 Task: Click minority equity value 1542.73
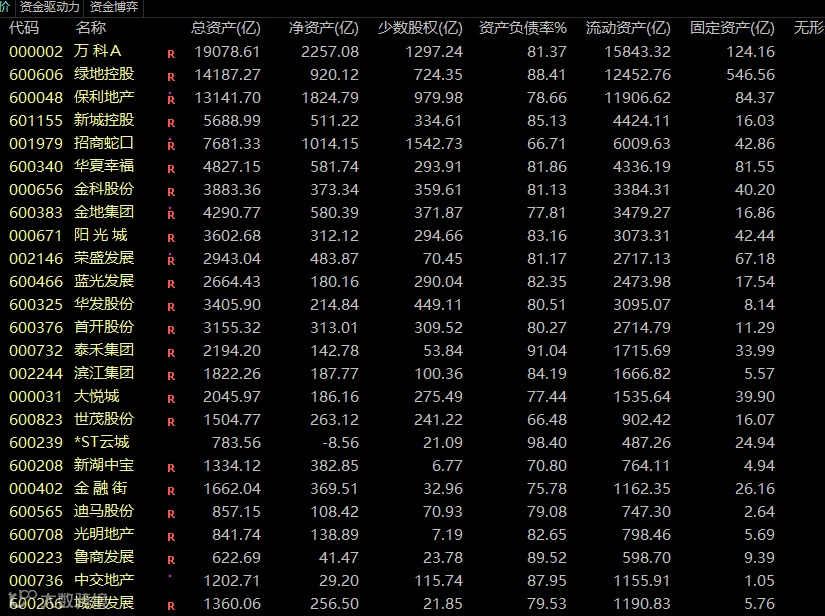[434, 144]
